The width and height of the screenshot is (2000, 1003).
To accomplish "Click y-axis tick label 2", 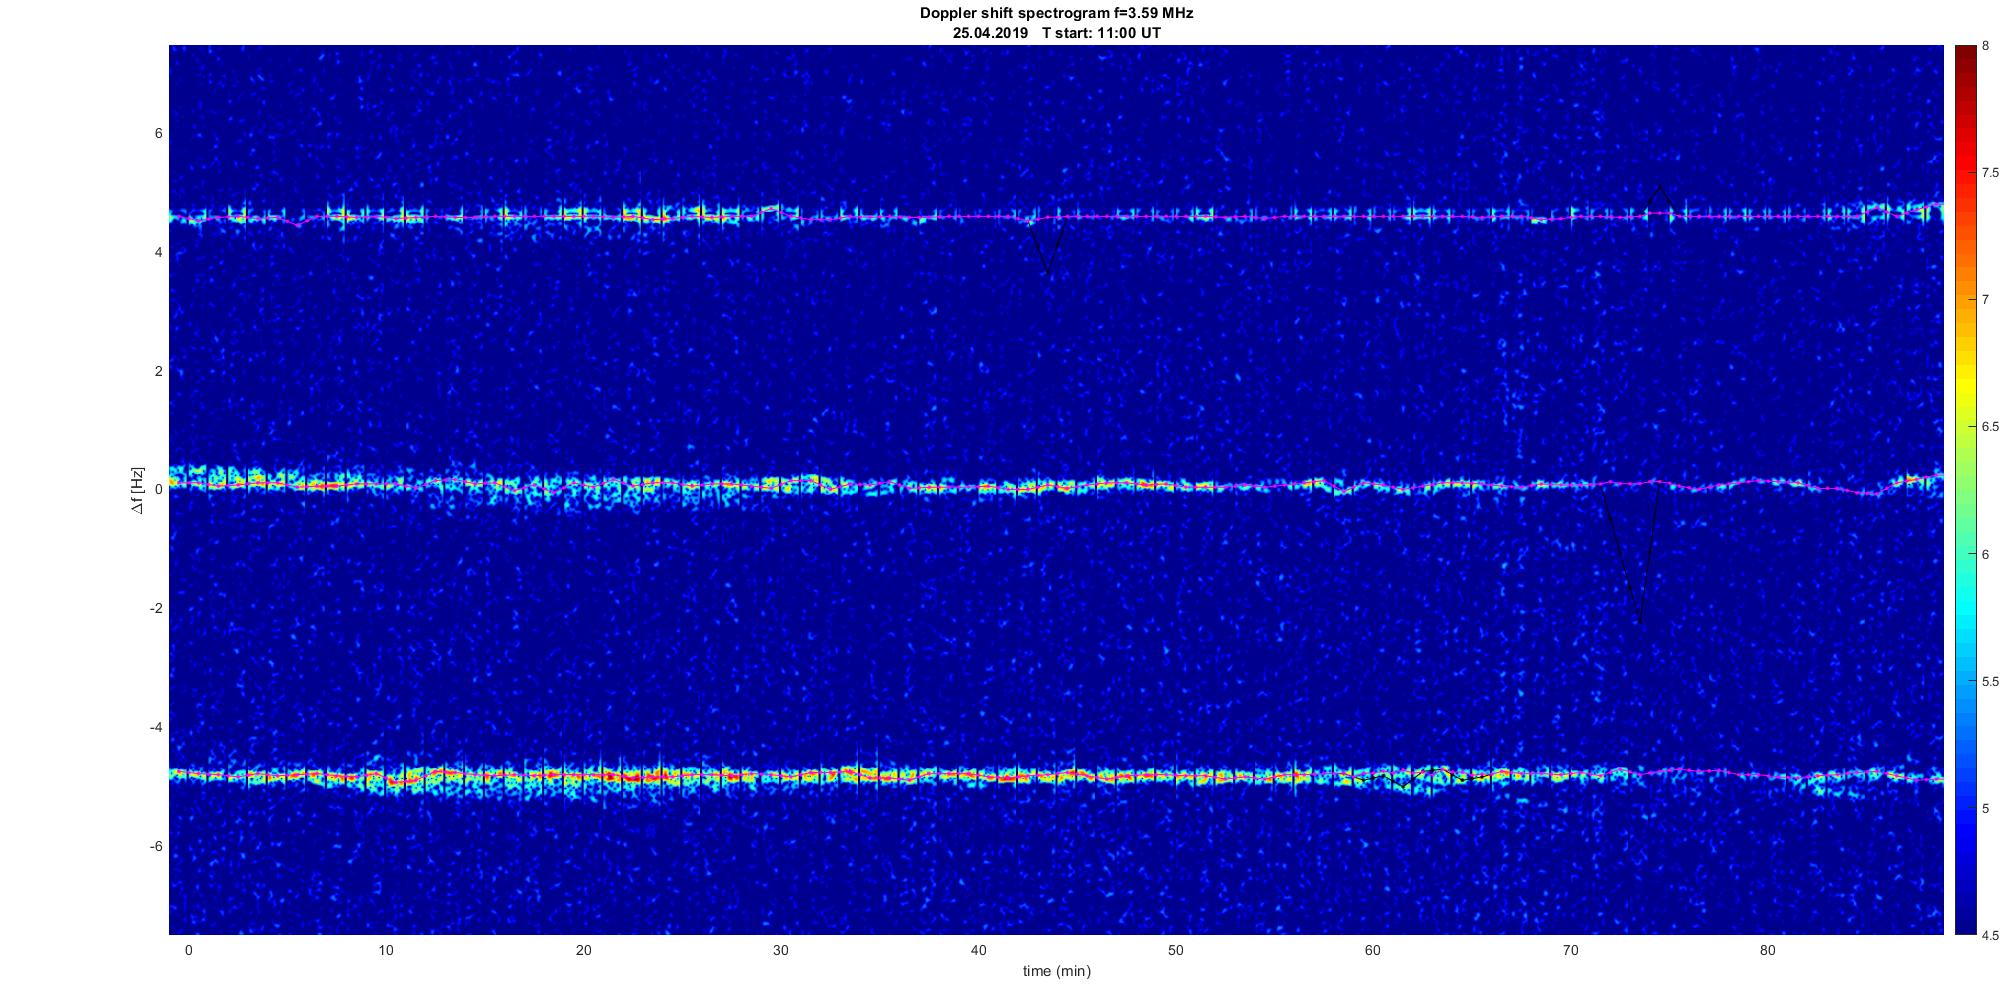I will coord(158,371).
